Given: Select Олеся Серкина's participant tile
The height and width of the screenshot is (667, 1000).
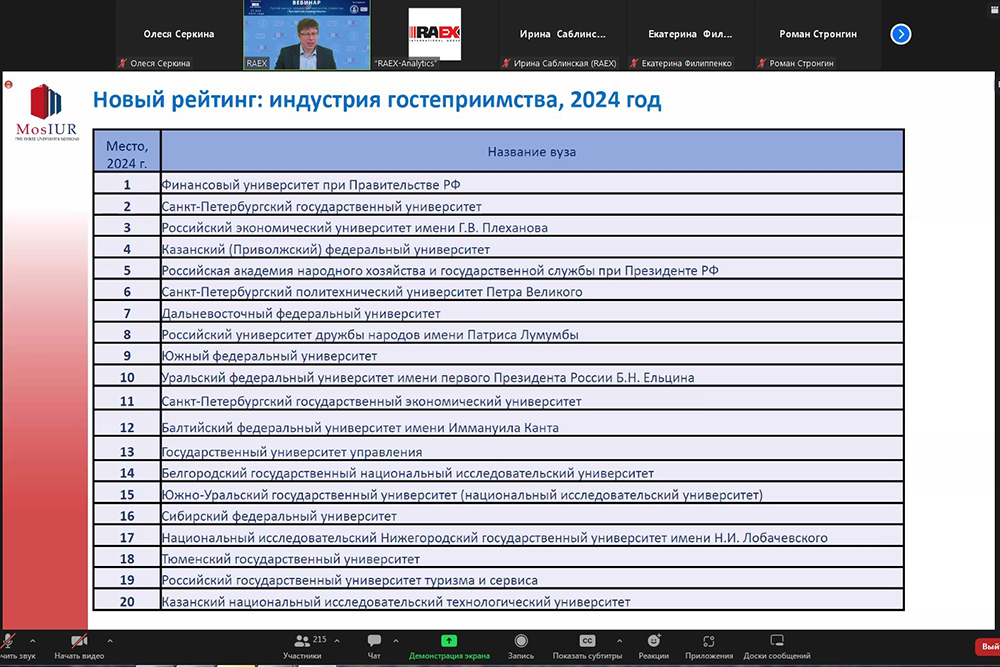Looking at the screenshot, I should coord(179,35).
